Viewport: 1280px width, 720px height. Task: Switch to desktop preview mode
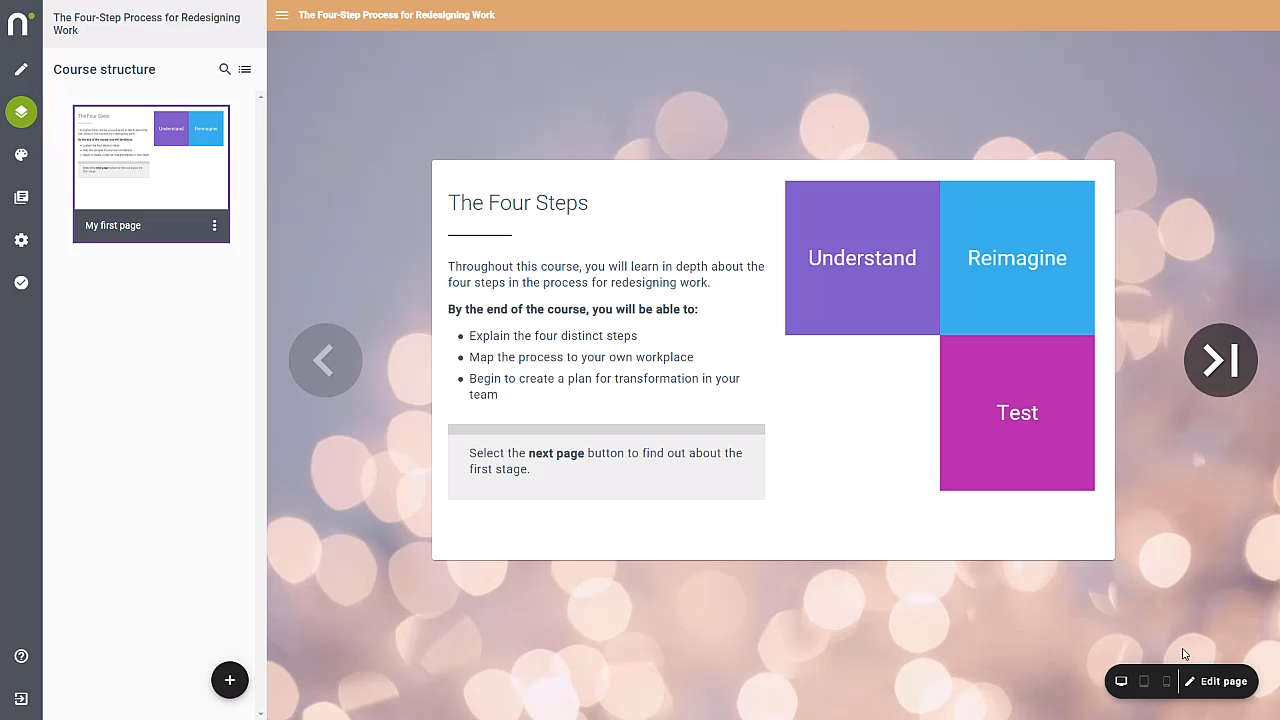pos(1121,681)
